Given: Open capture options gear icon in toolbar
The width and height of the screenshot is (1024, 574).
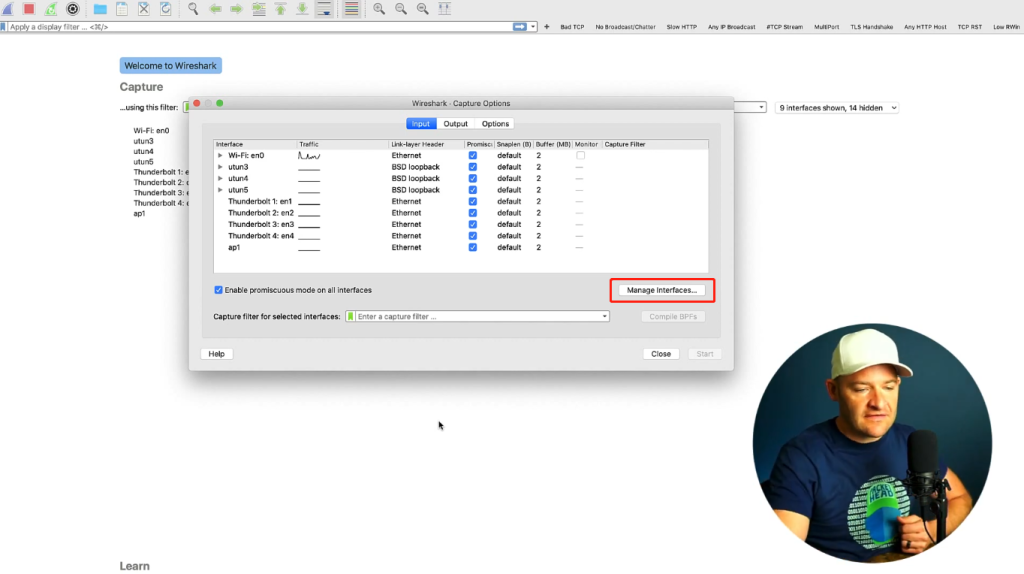Looking at the screenshot, I should (73, 8).
